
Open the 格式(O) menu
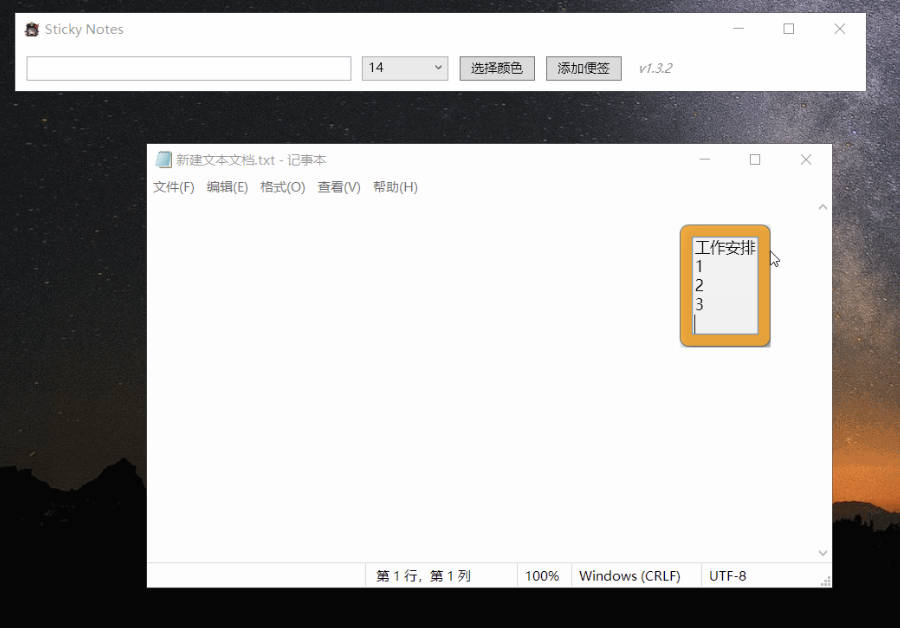(283, 186)
